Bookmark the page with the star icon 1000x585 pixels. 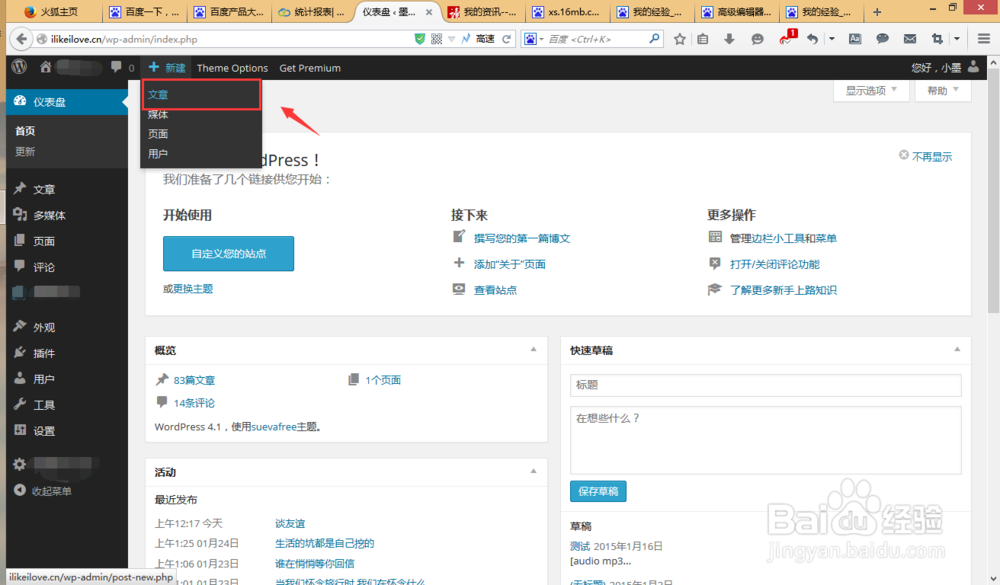coord(679,38)
